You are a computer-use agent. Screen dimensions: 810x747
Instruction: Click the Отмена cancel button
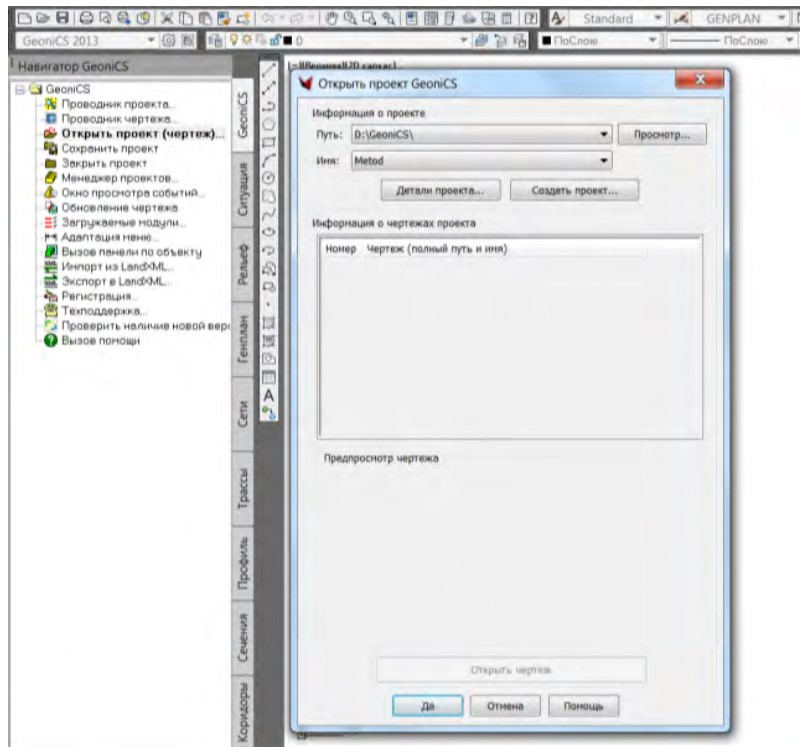click(x=505, y=706)
